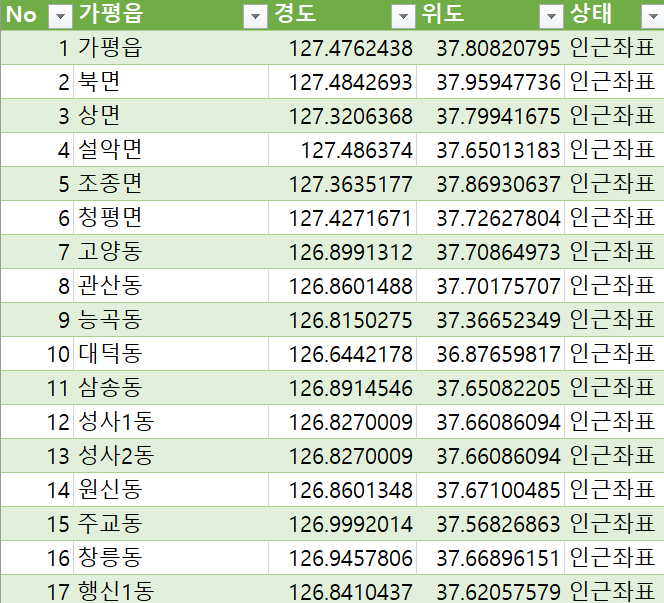Select the 원신동 cell
Image resolution: width=664 pixels, height=603 pixels.
point(171,490)
